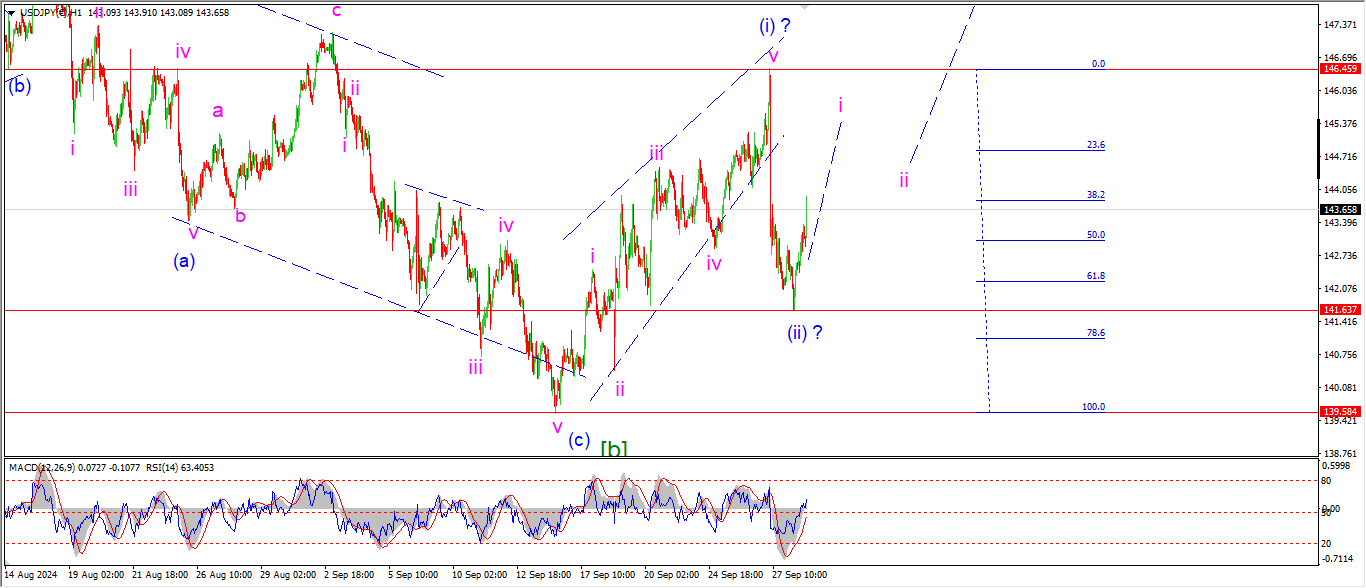
Task: Select the 141.637 red price label
Action: pyautogui.click(x=1340, y=310)
